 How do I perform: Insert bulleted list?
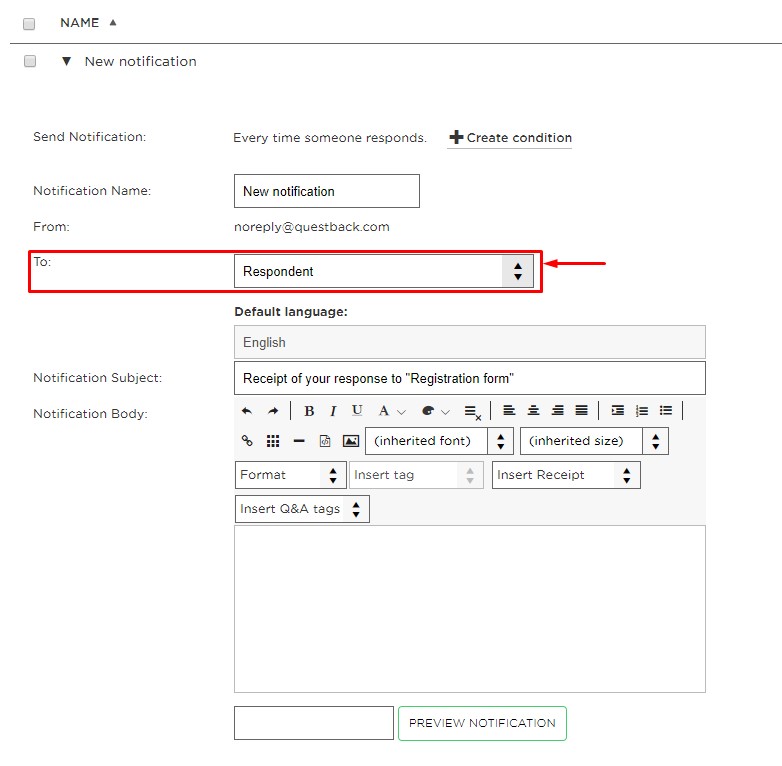pyautogui.click(x=666, y=410)
